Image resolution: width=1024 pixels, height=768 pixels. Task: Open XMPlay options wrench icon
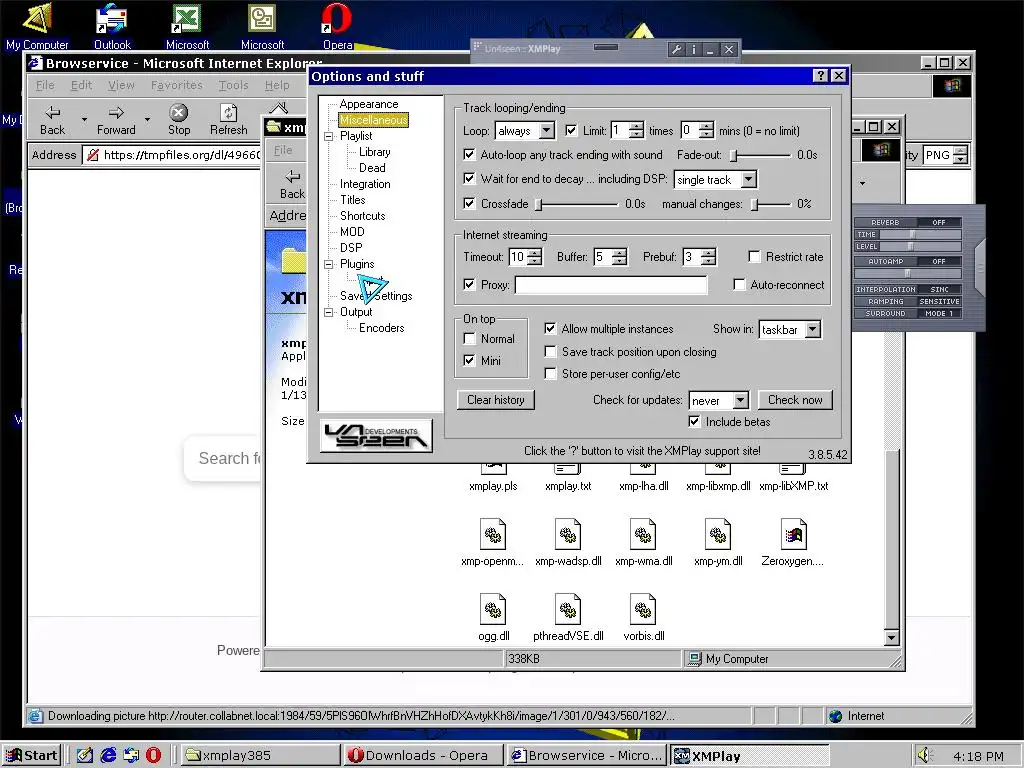tap(677, 49)
